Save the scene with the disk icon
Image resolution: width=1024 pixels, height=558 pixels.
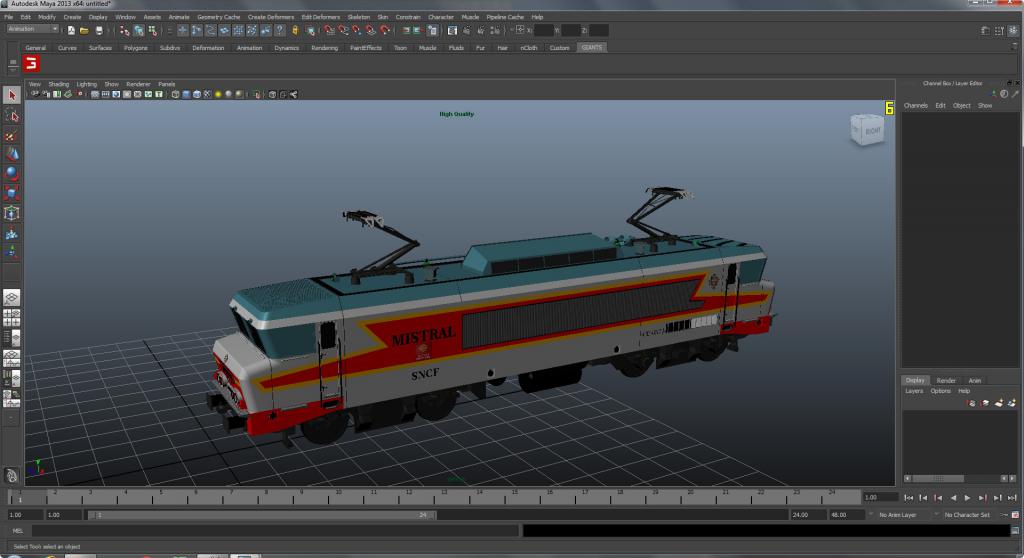click(x=99, y=30)
